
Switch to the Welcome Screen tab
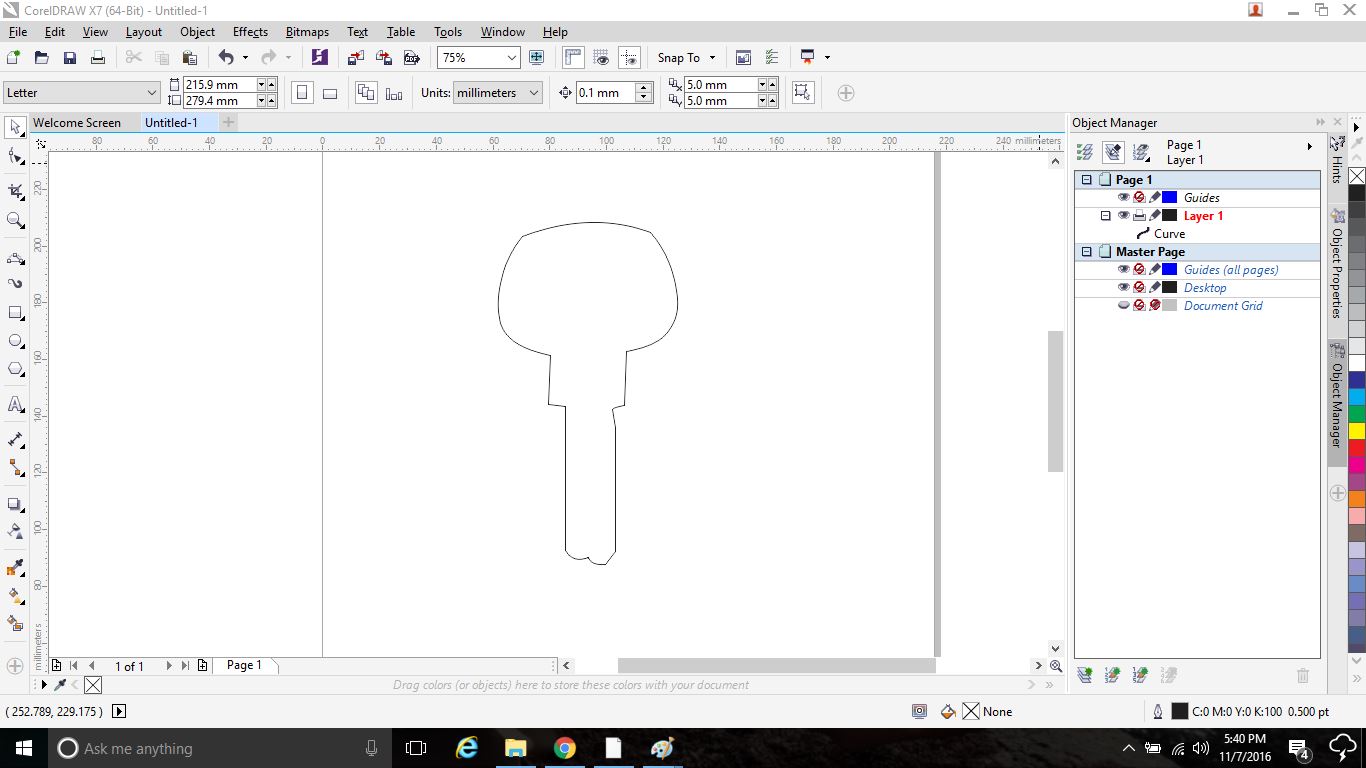pos(77,123)
